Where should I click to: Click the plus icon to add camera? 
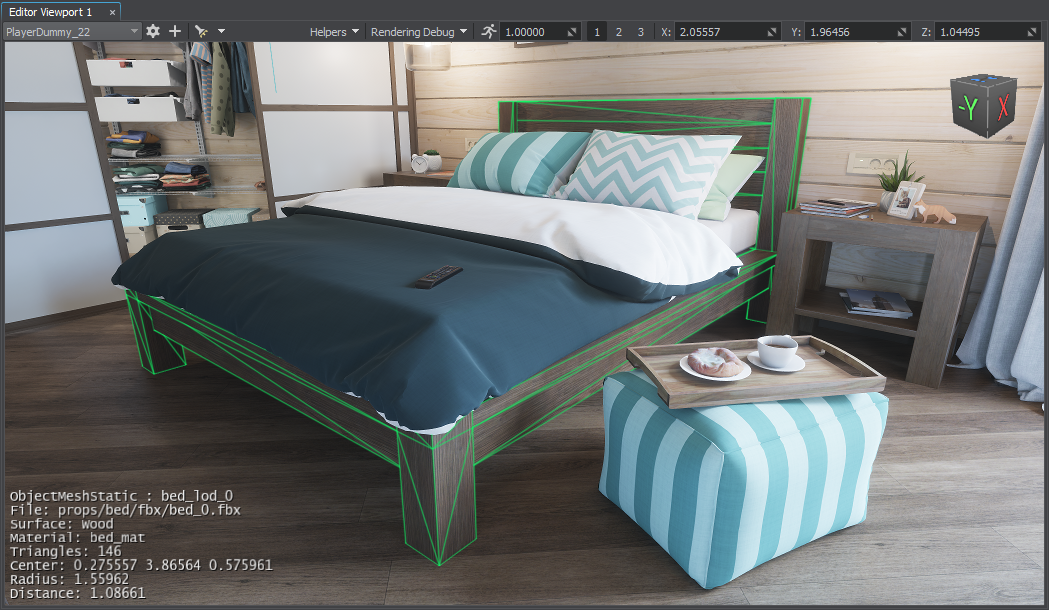[x=175, y=31]
